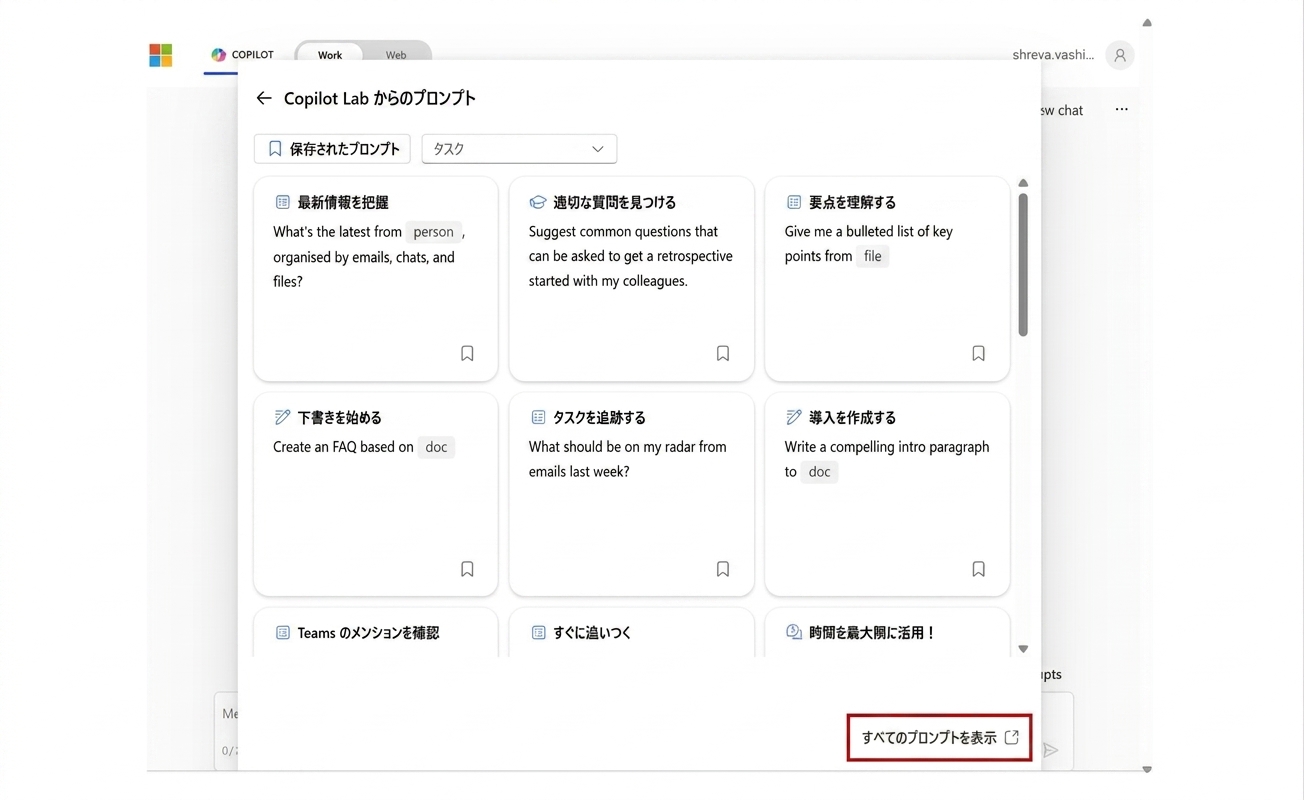This screenshot has height=800, width=1304.
Task: Select the 最新情報を把握 prompt title
Action: tap(343, 202)
